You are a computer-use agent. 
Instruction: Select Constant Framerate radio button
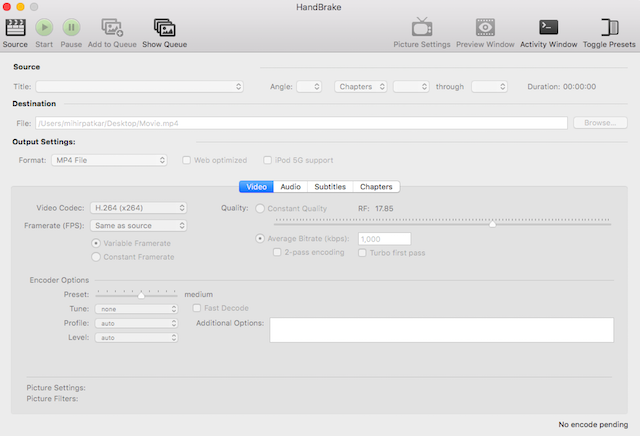pyautogui.click(x=96, y=257)
